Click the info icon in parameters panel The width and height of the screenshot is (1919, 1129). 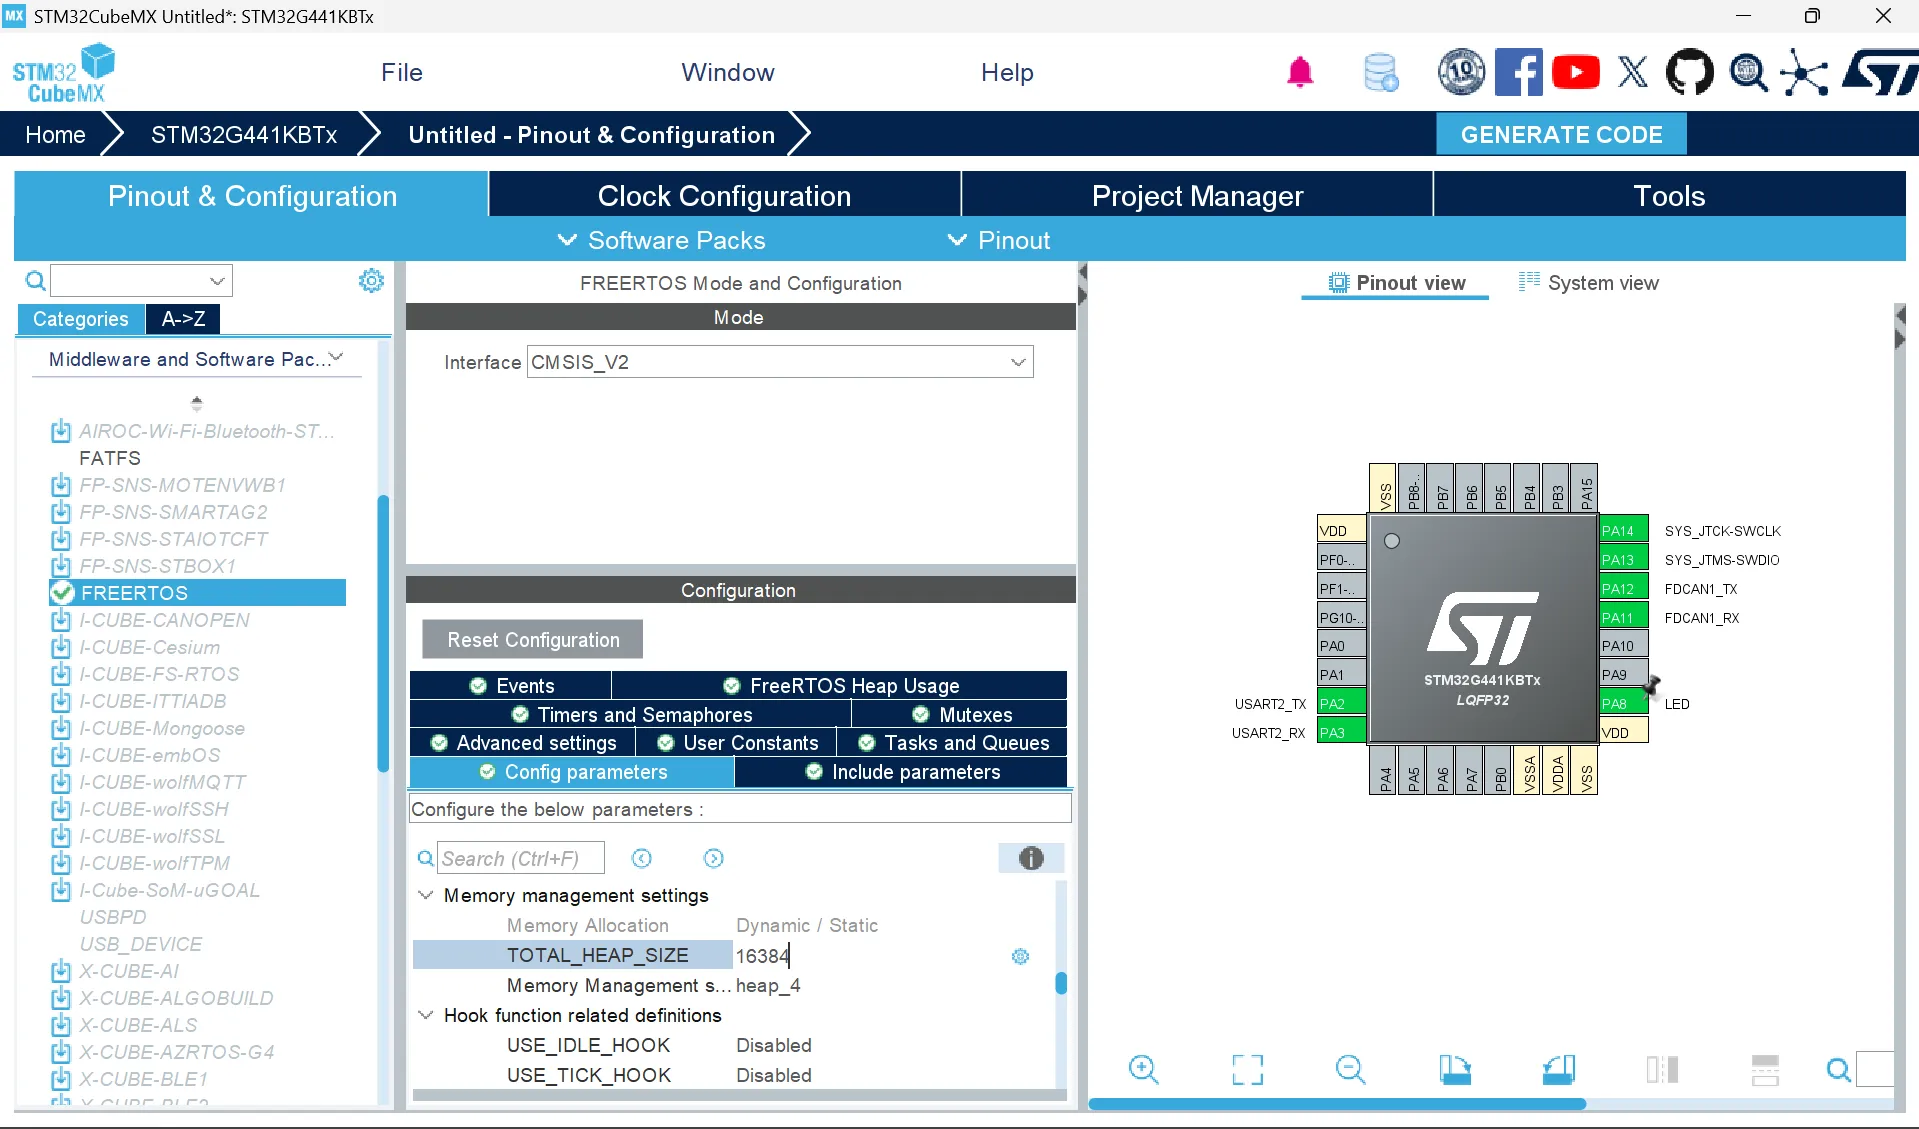click(1030, 858)
